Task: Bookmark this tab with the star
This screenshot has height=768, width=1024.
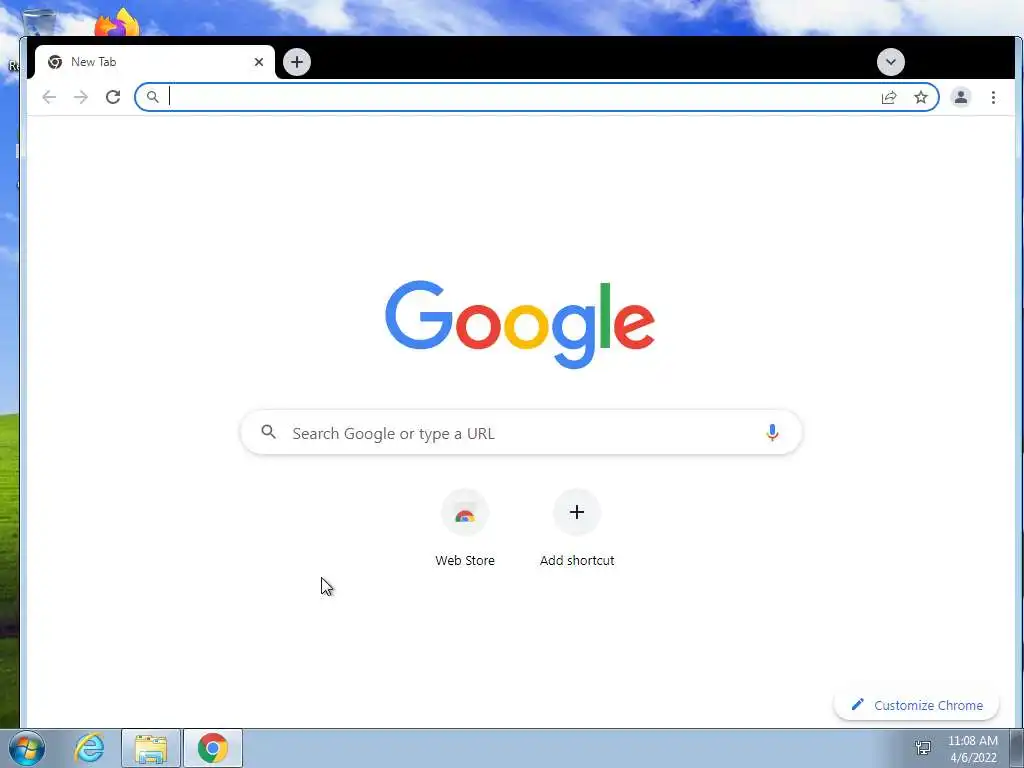Action: tap(921, 97)
